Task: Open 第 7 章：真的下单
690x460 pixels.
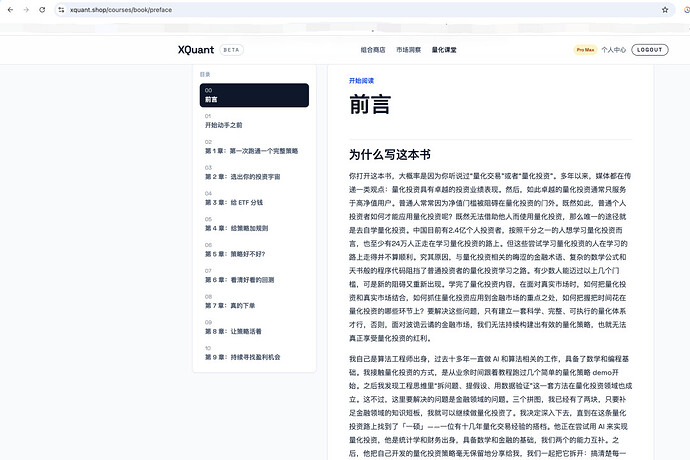Action: (254, 301)
